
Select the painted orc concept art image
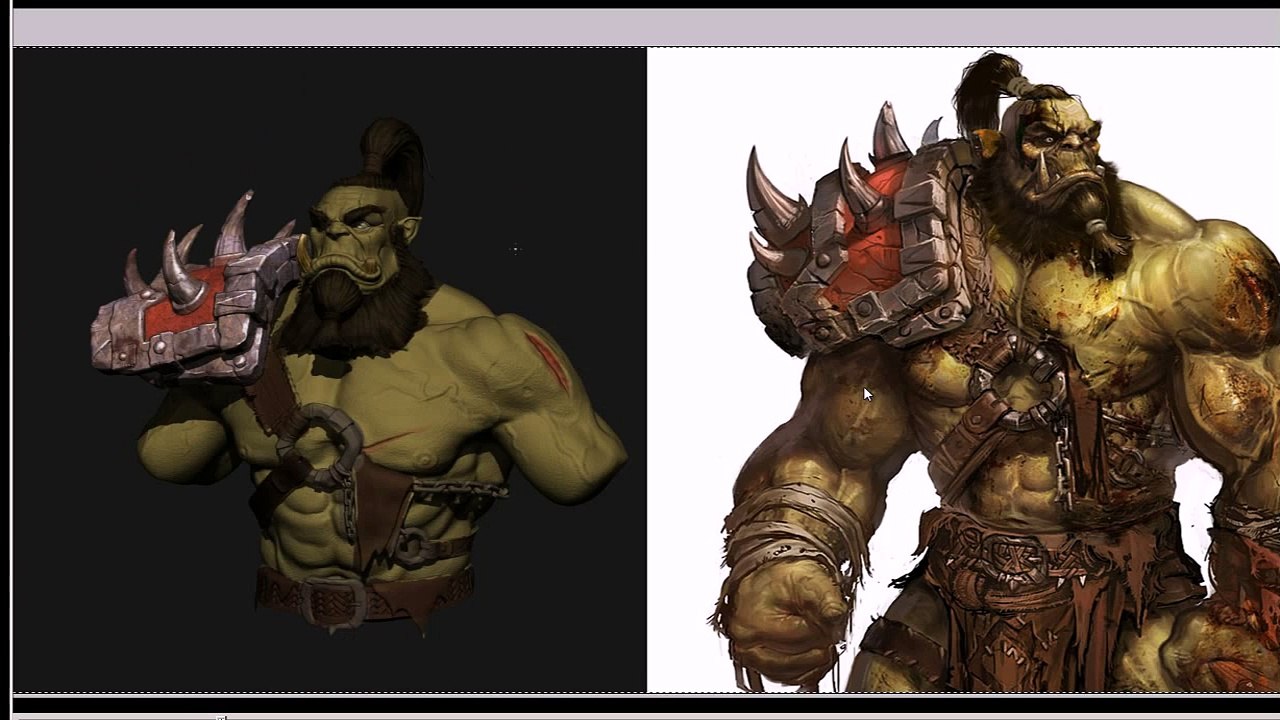964,370
